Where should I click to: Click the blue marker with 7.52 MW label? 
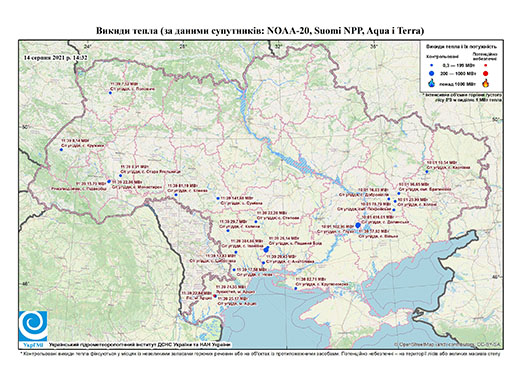click(x=110, y=93)
